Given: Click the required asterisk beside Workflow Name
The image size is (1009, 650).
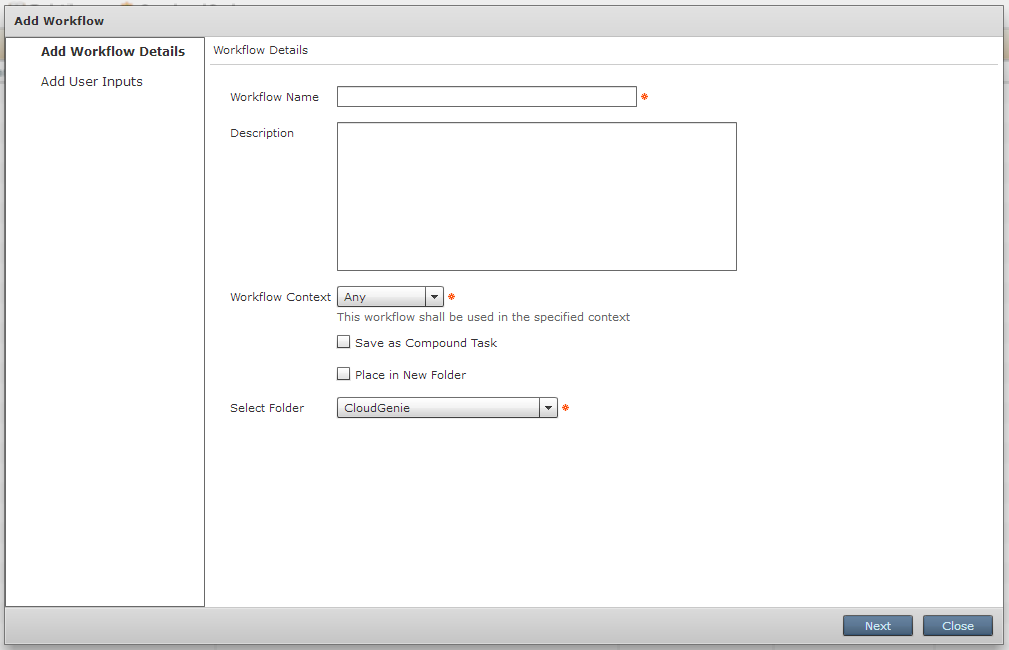Looking at the screenshot, I should tap(645, 97).
